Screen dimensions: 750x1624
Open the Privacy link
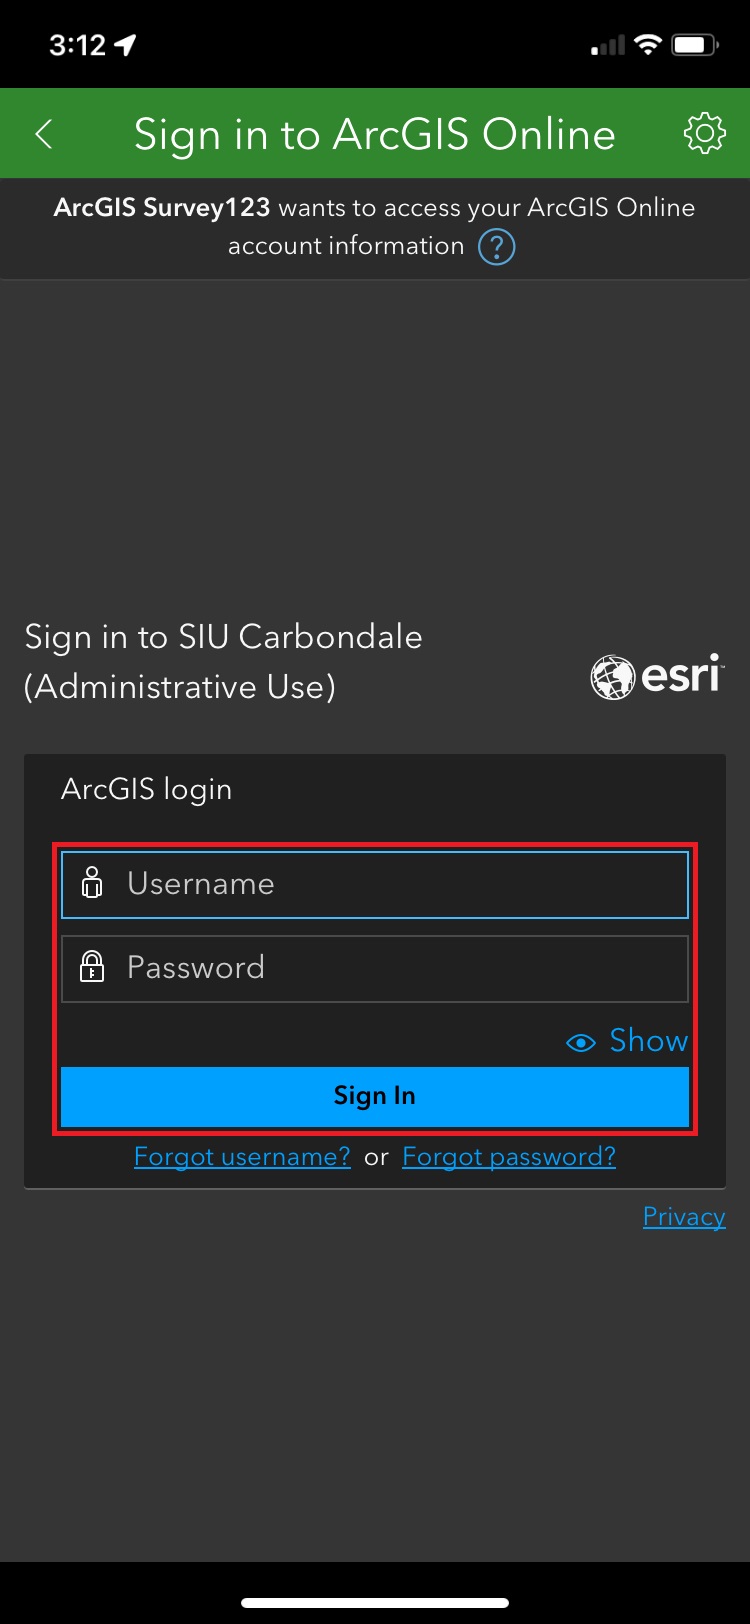(x=684, y=1216)
